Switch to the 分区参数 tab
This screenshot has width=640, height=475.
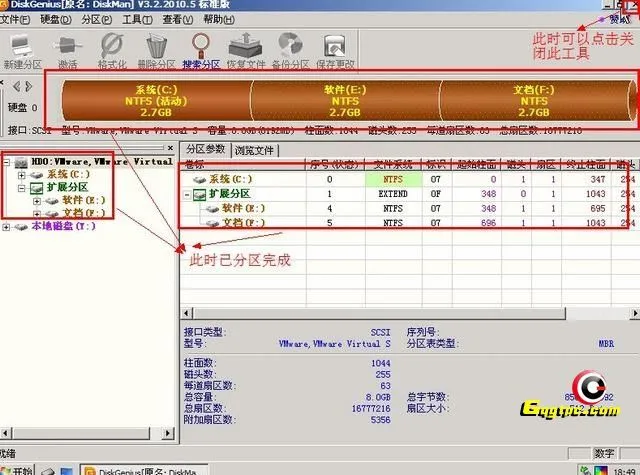[x=205, y=149]
